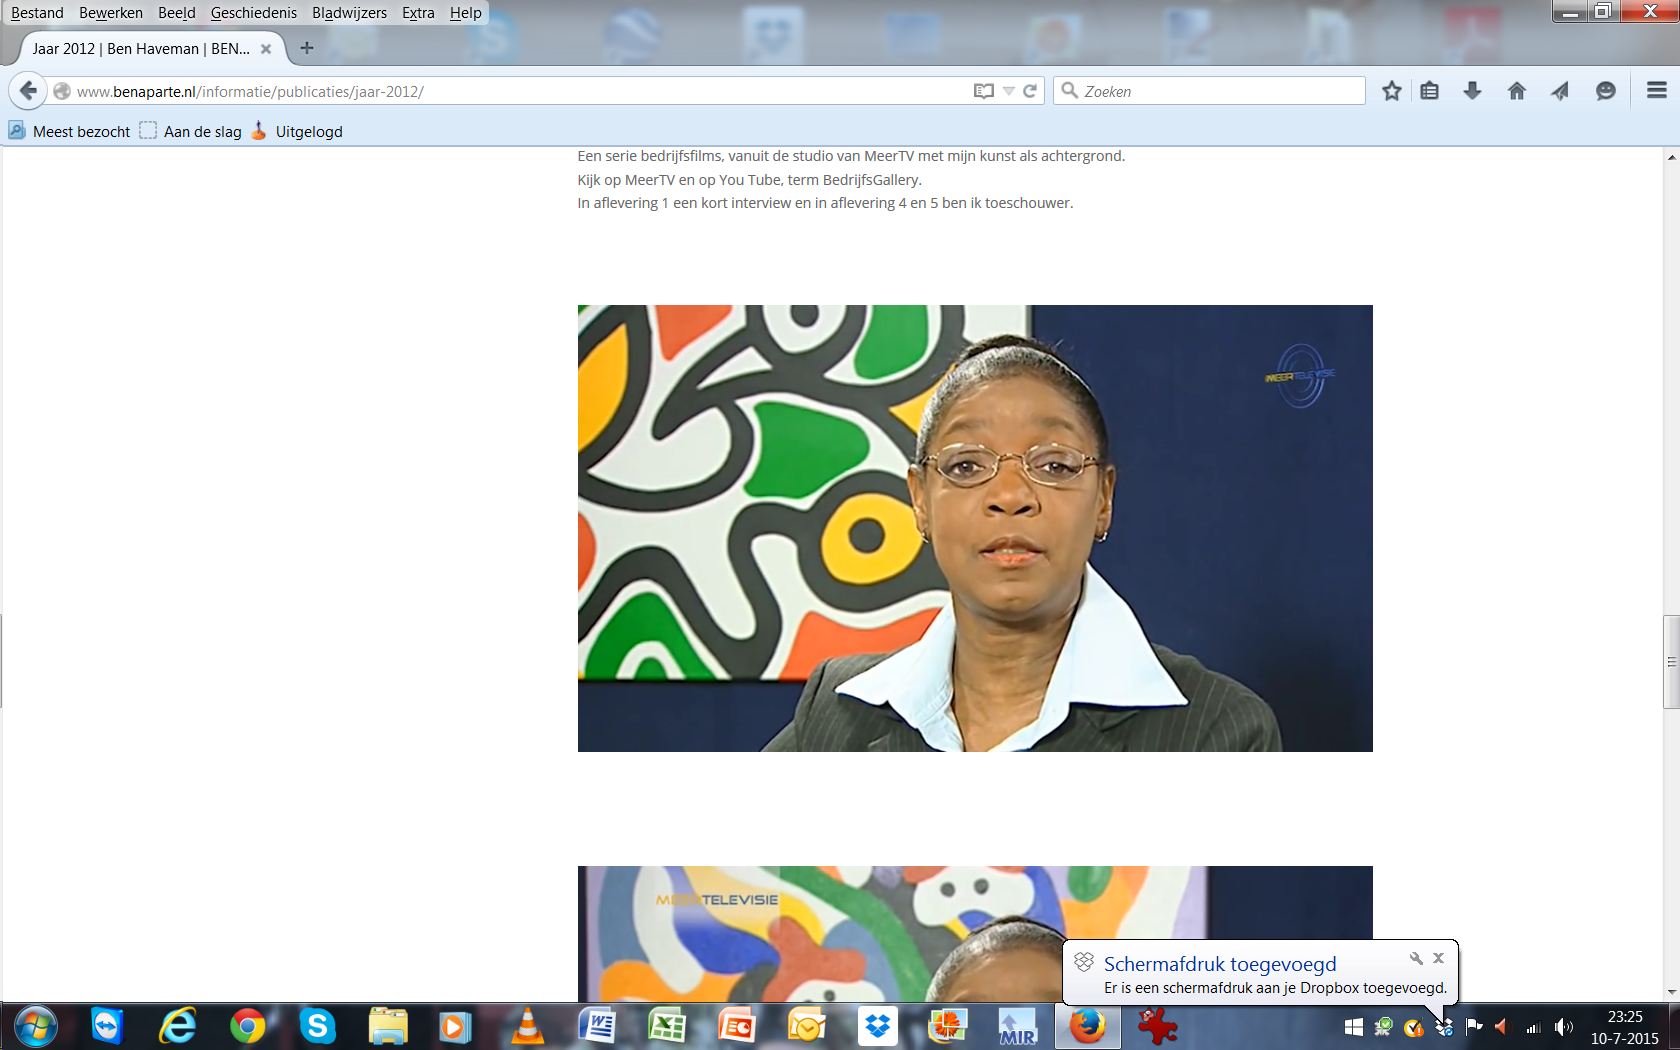1680x1050 pixels.
Task: Open the Firefox hamburger menu
Action: [1656, 91]
